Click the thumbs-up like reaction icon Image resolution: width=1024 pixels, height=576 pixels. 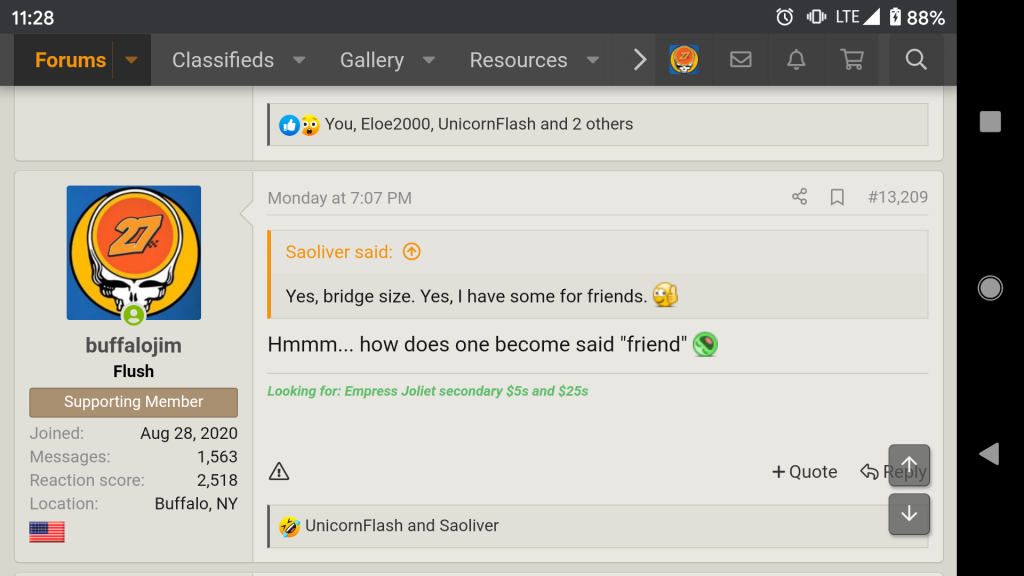coord(289,125)
